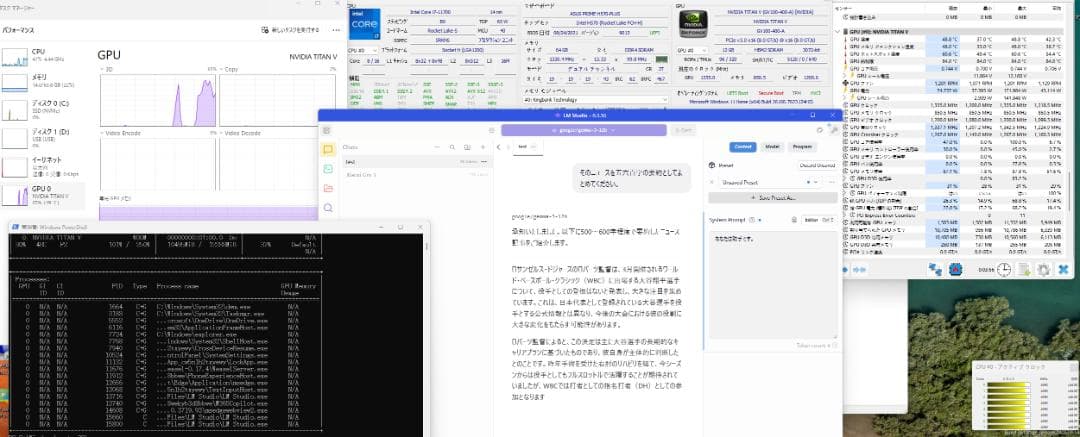Click 新しいタスクを実行する in Task Manager
1080x437 pixels.
pos(290,30)
